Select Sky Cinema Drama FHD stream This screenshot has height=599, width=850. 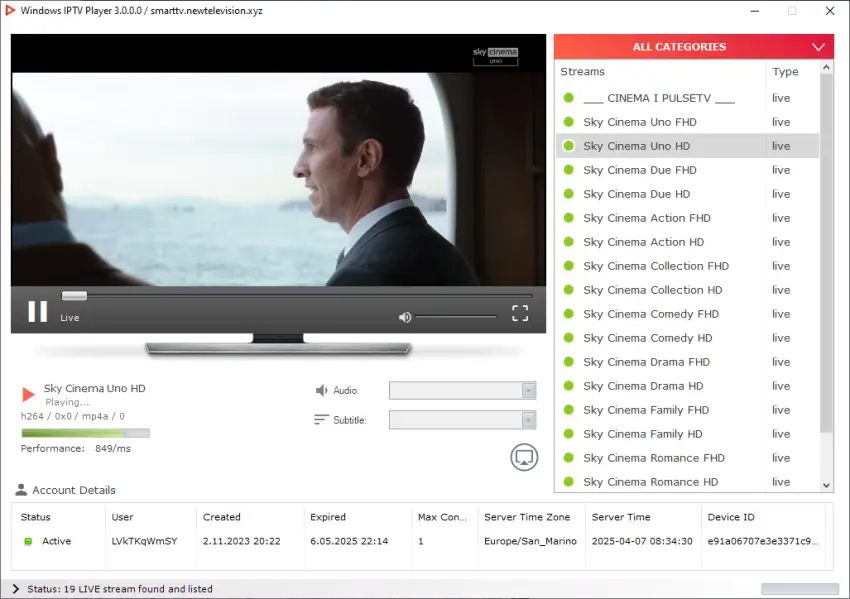click(687, 362)
